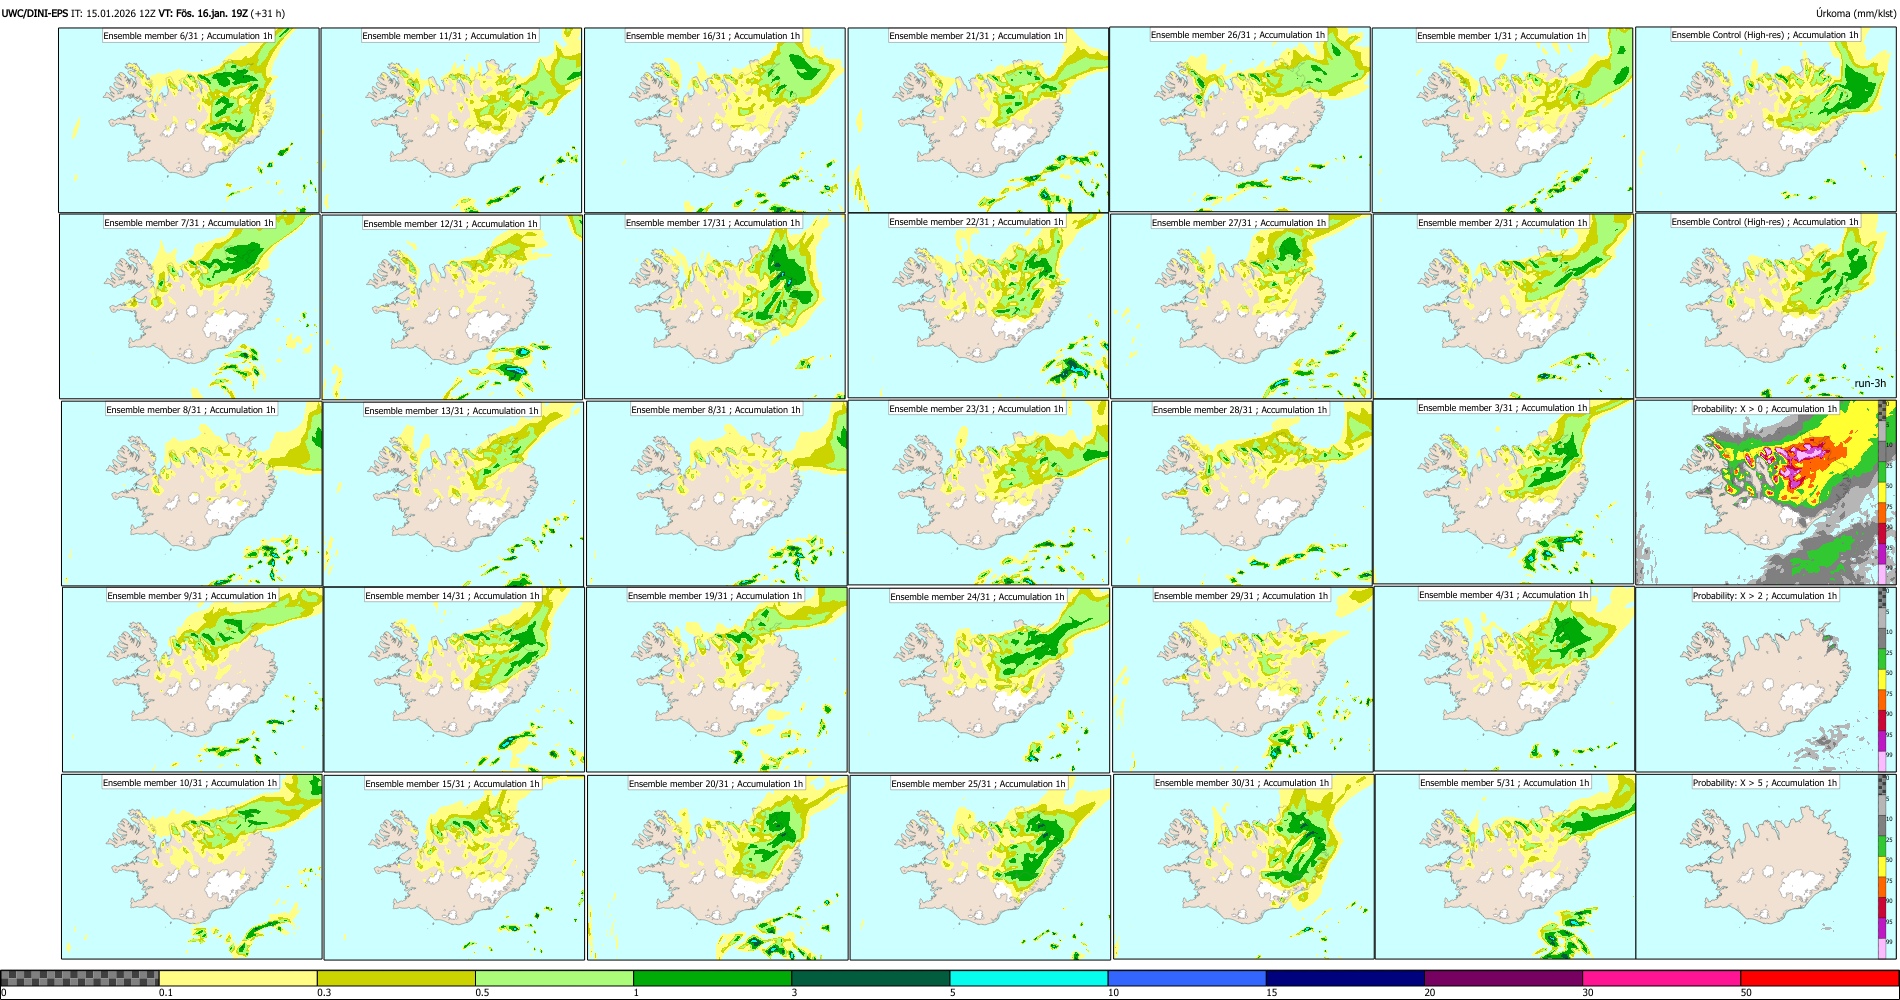Click the 'Úrkoma (mm/klst)' unit label
This screenshot has width=1900, height=1000.
1855,14
